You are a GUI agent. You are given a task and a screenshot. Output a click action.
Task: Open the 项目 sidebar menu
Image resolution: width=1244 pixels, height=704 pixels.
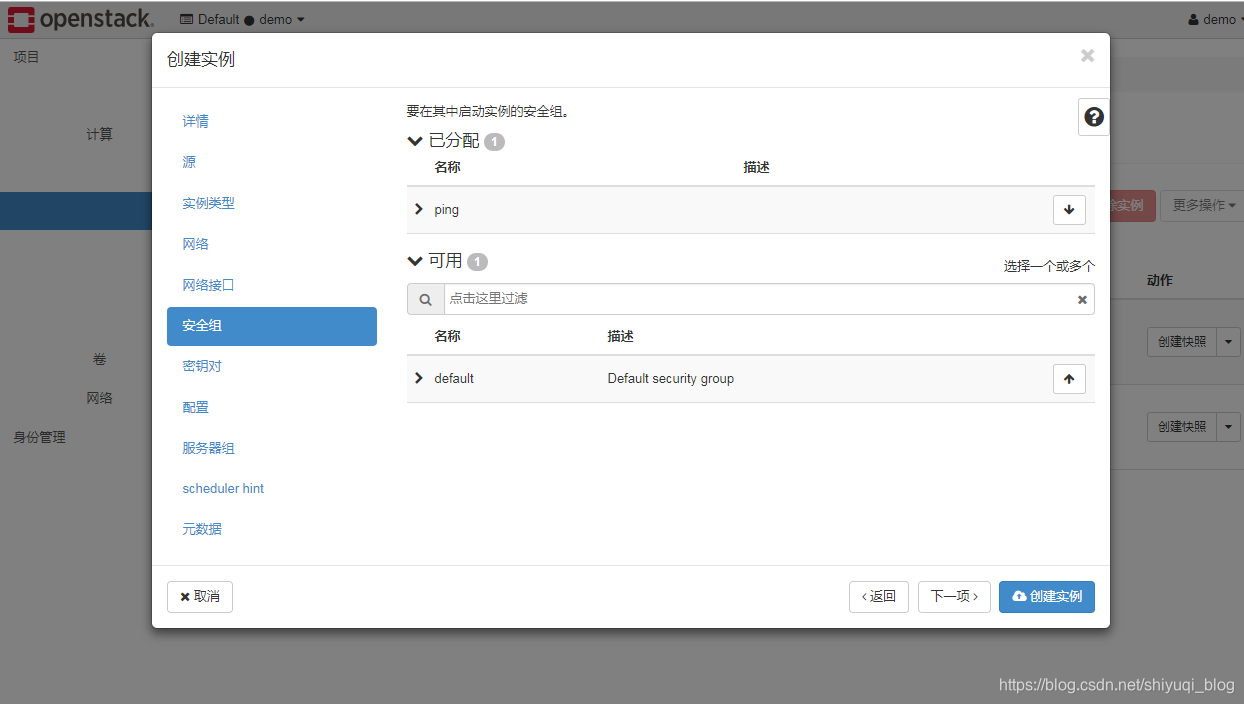tap(27, 57)
